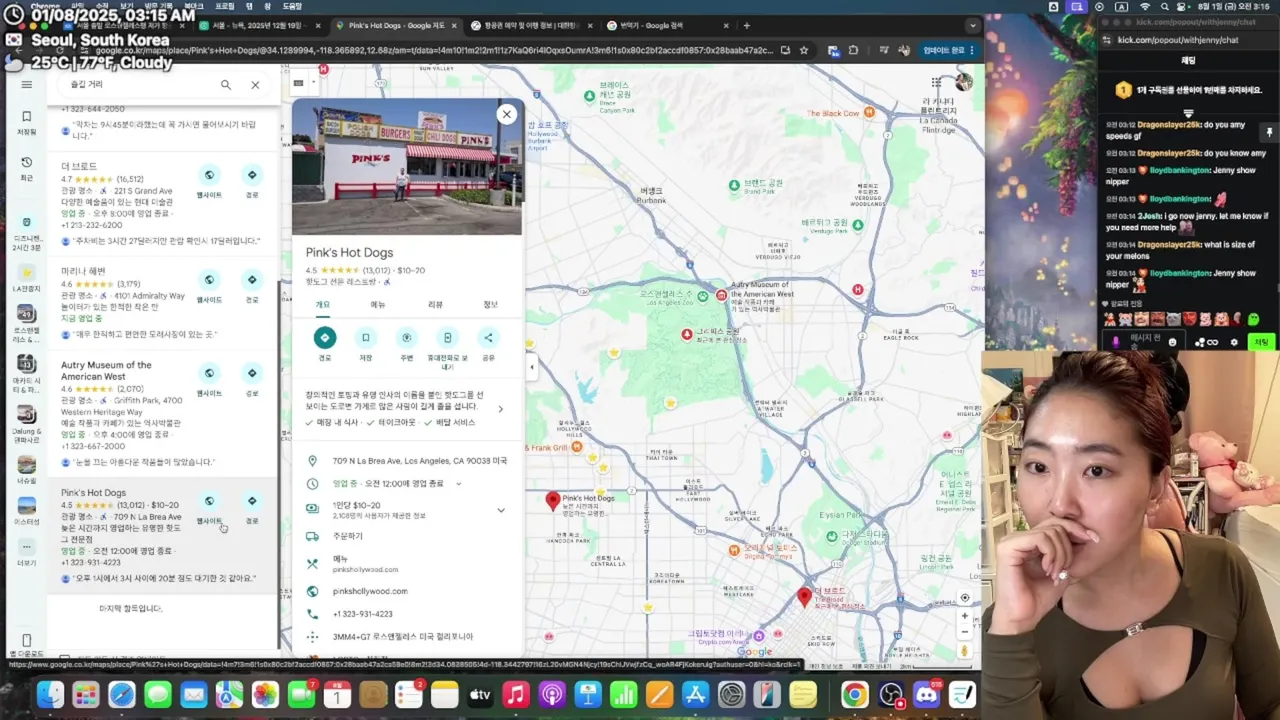Open the Info tab in Pink's panel
The height and width of the screenshot is (720, 1280).
[490, 305]
